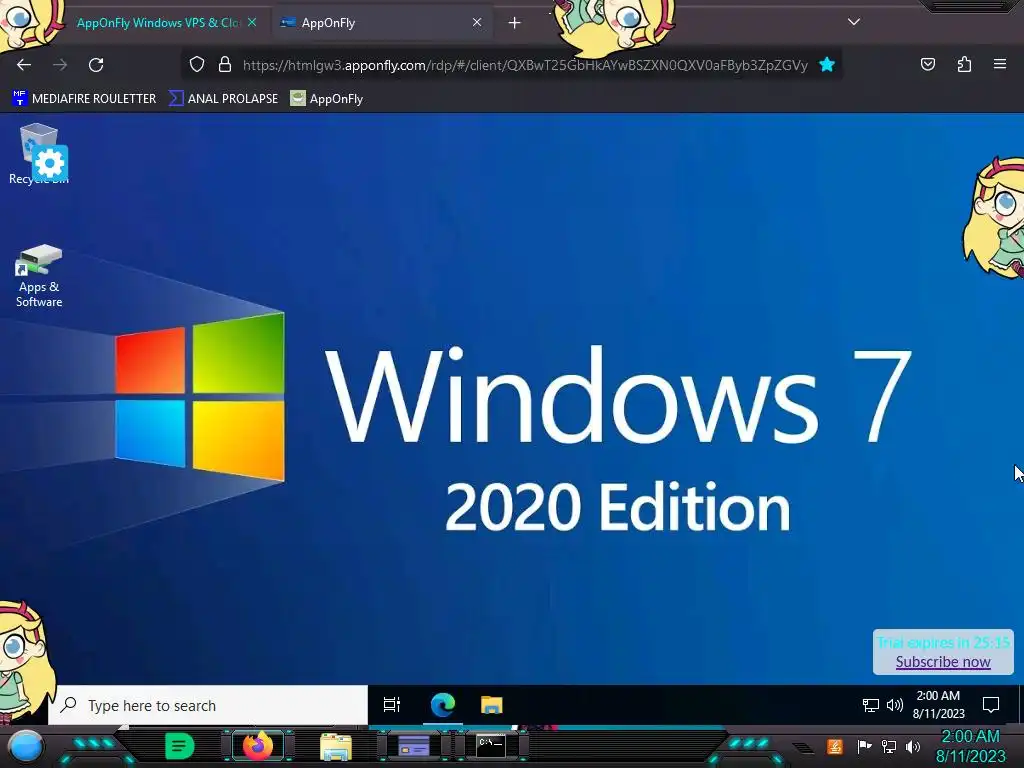The image size is (1024, 768).
Task: Open the remote notification center icon
Action: [991, 705]
